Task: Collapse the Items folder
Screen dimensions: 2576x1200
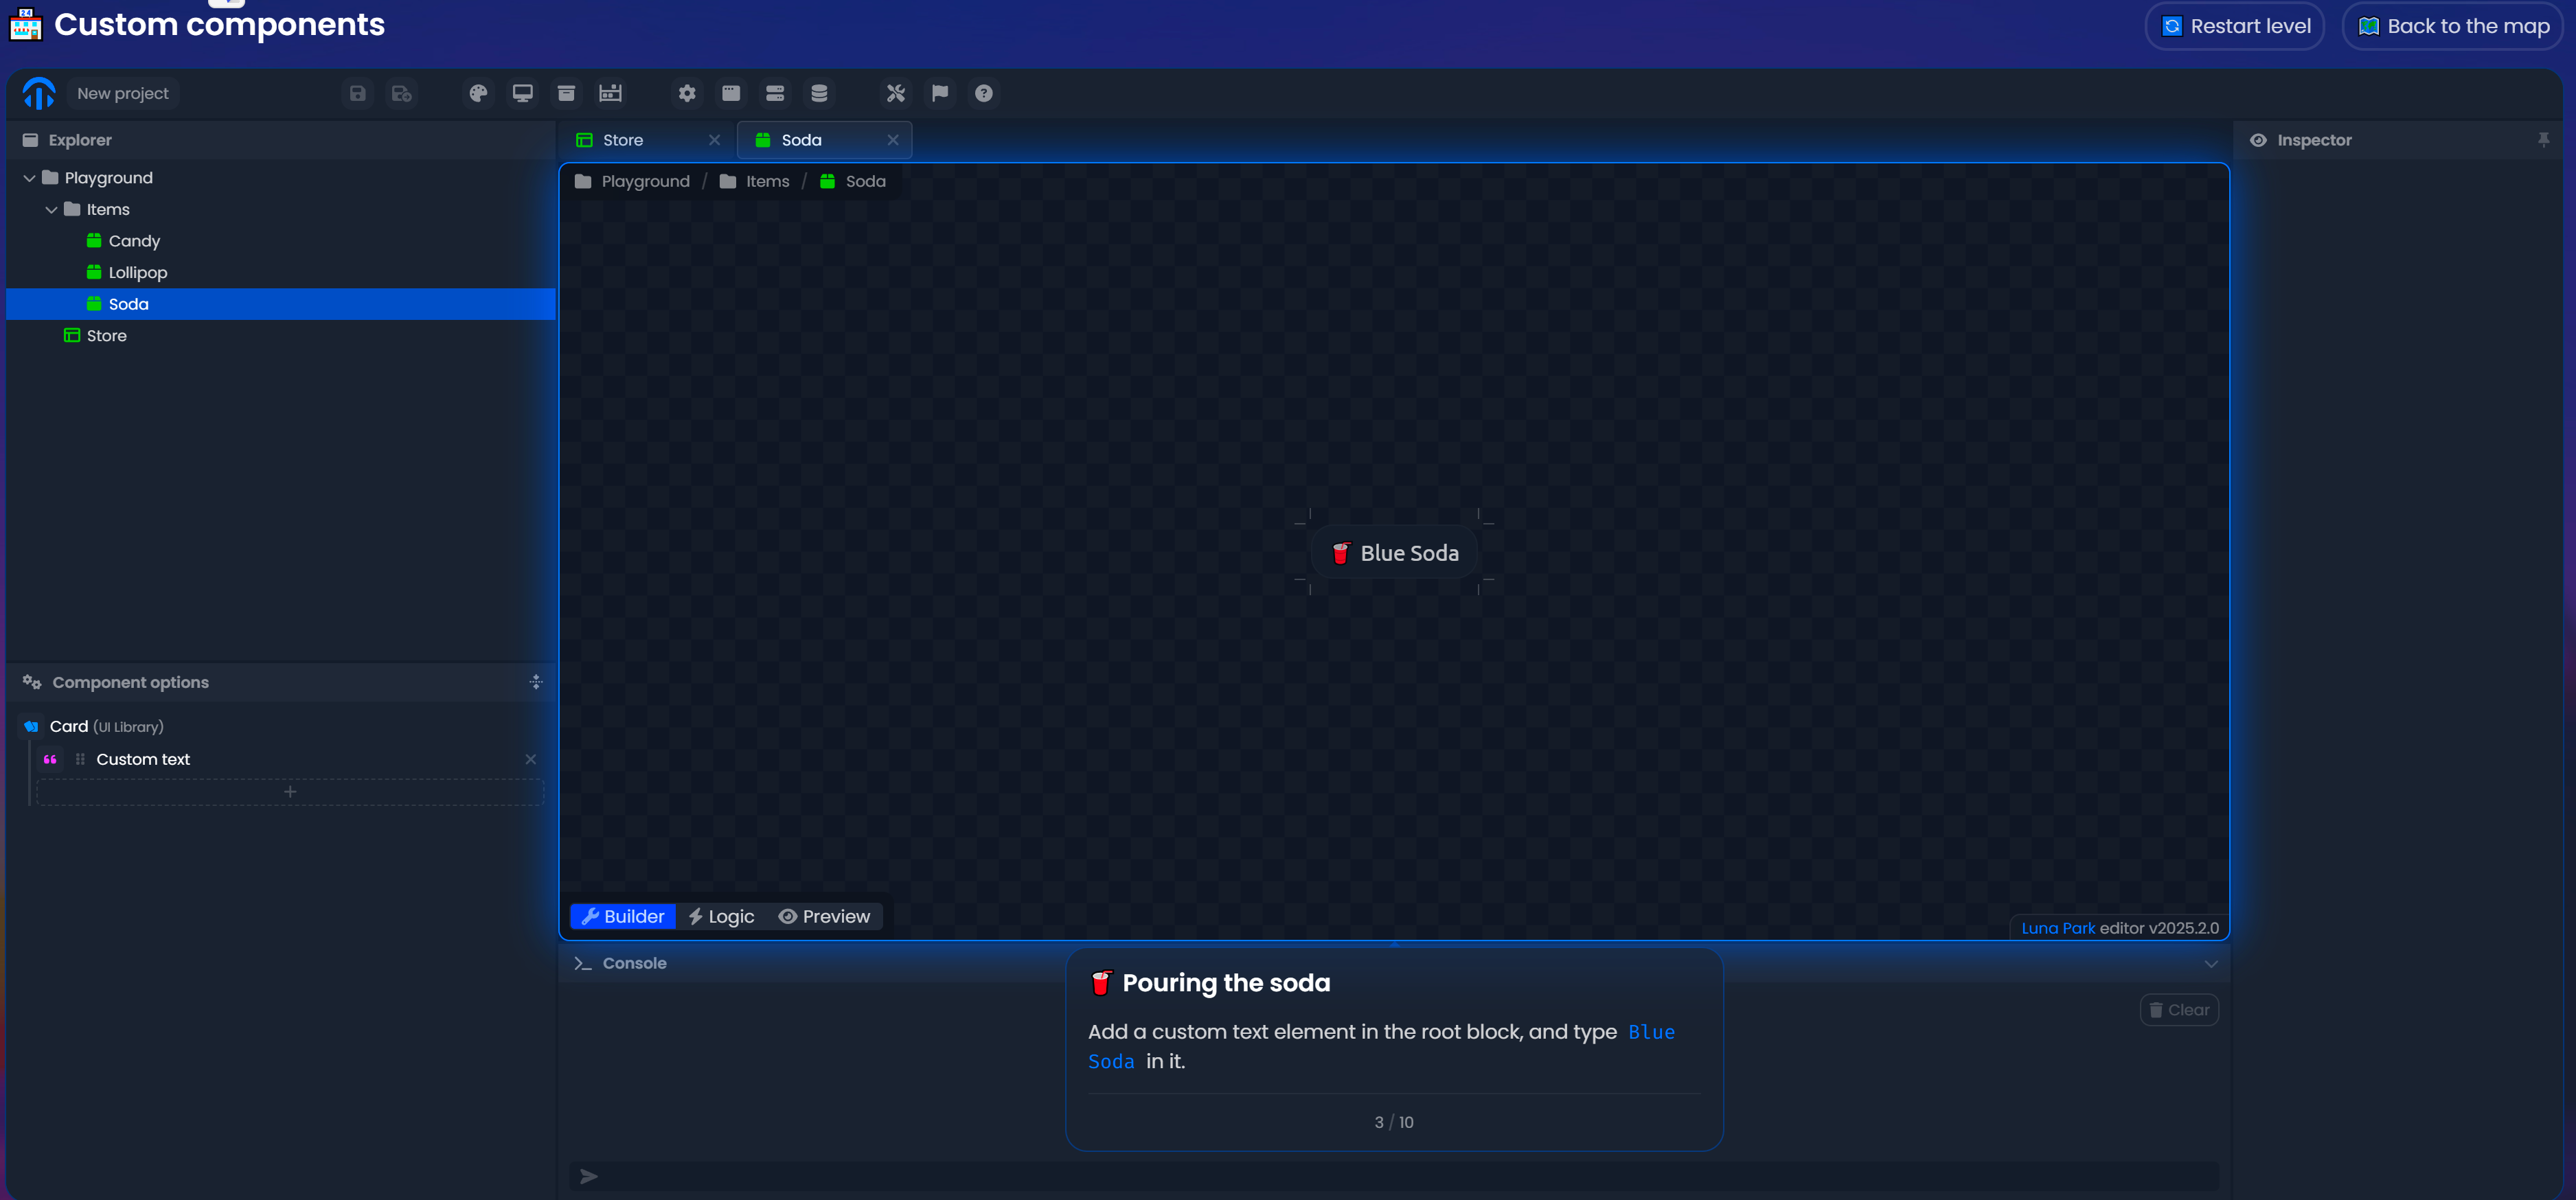Action: (51, 210)
